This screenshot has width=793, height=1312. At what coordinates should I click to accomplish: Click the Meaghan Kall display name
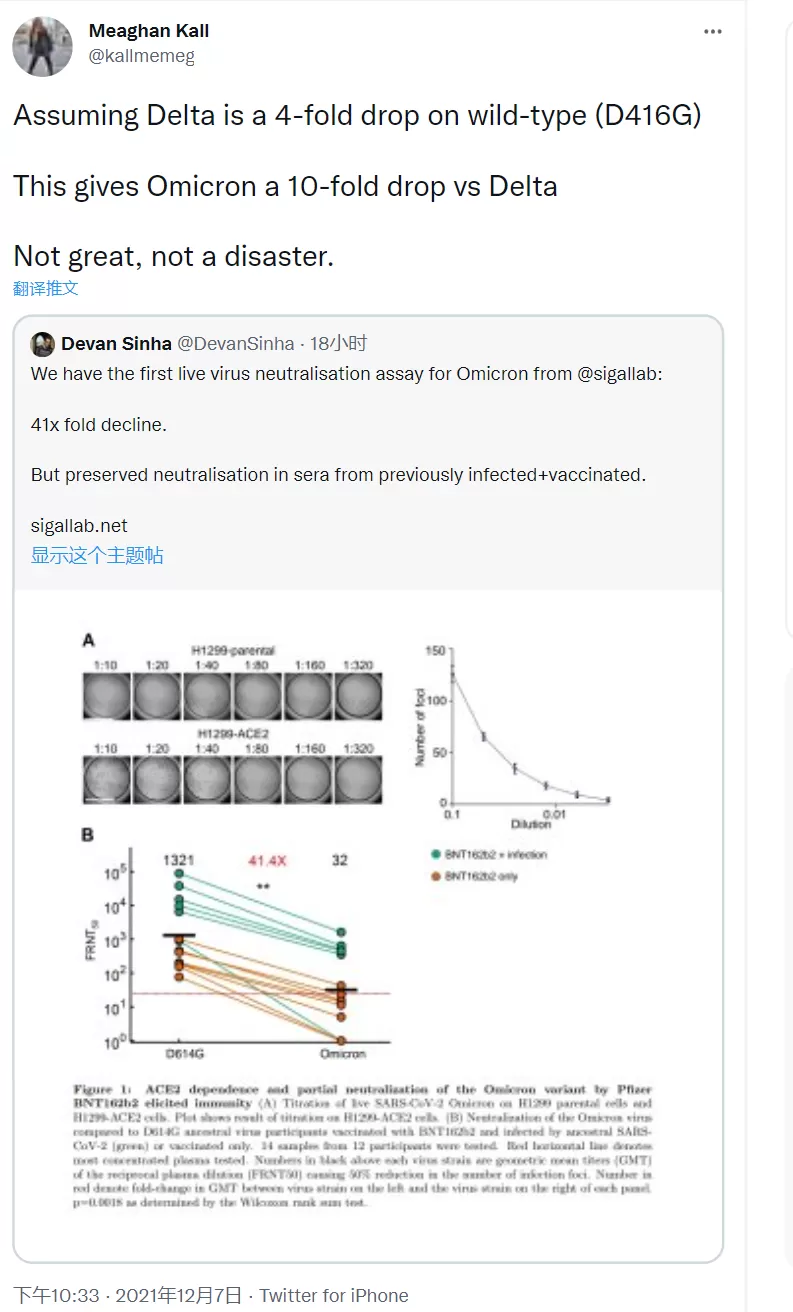(149, 31)
